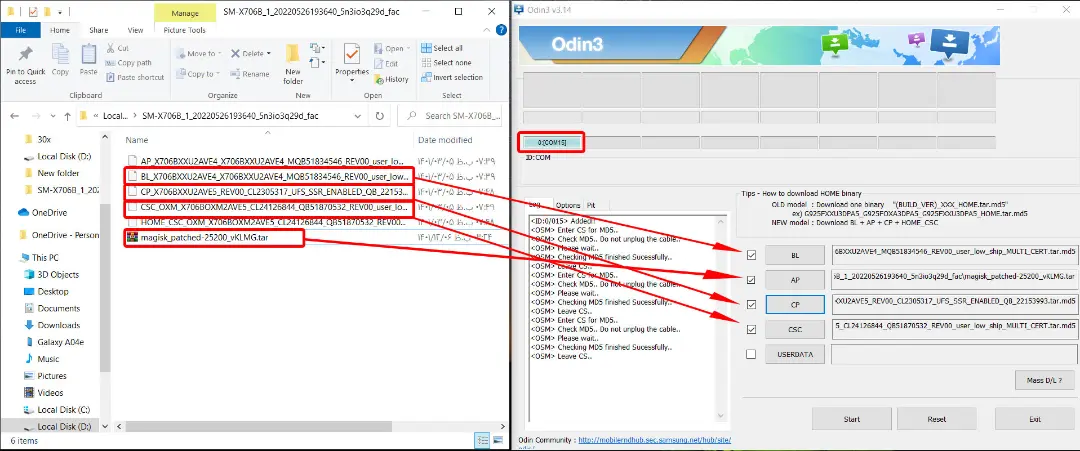Click Invert selection in the ribbon
The width and height of the screenshot is (1080, 451).
pyautogui.click(x=452, y=77)
